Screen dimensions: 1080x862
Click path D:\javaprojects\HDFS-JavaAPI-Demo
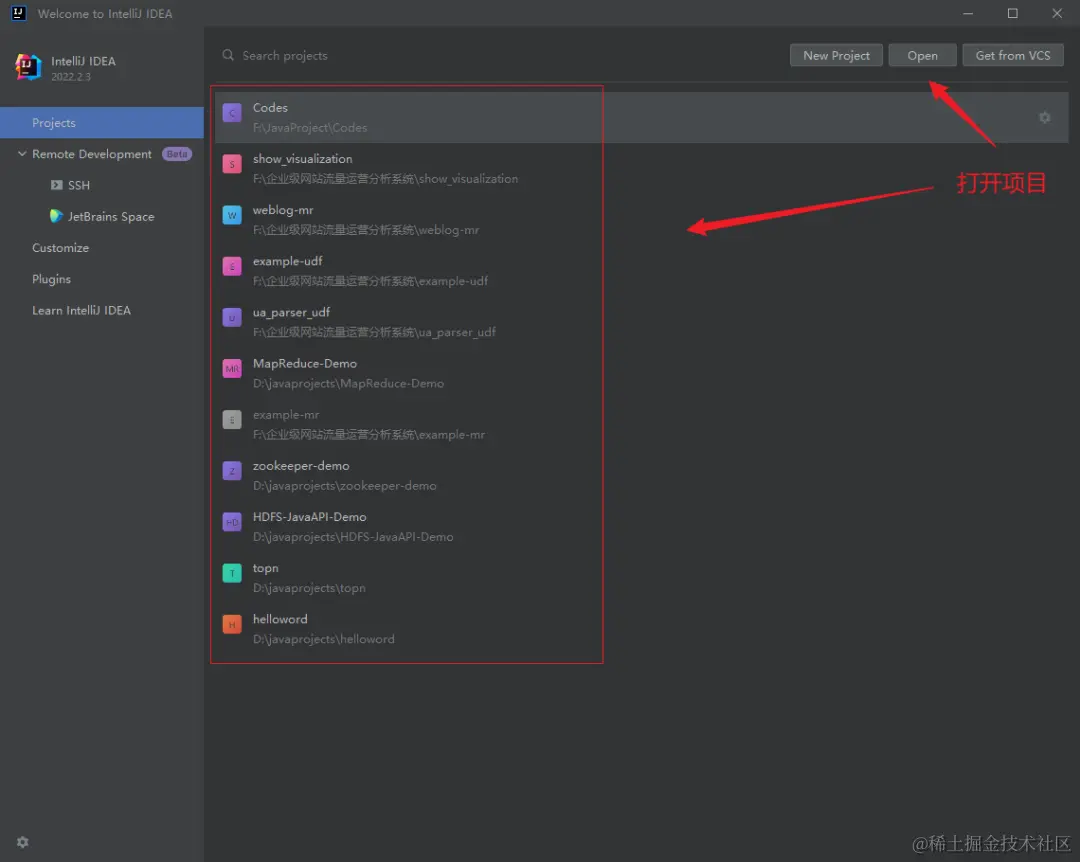point(353,537)
